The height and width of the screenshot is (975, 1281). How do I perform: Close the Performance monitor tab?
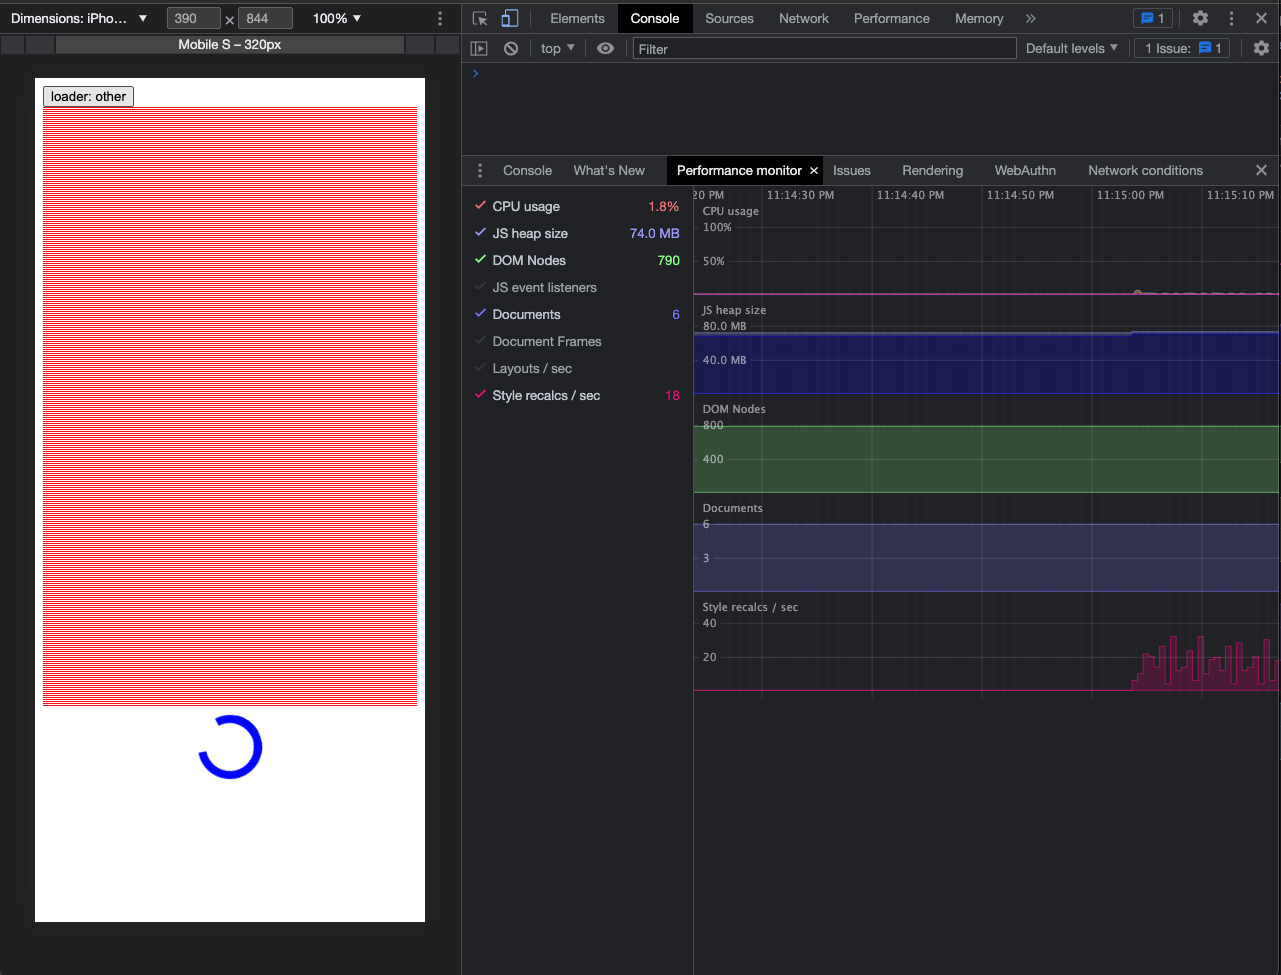point(814,171)
